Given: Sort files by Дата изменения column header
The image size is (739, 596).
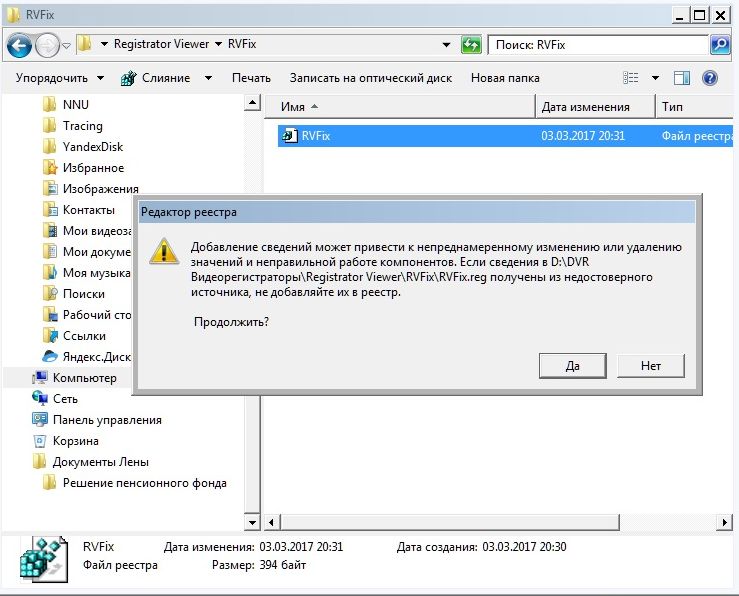Looking at the screenshot, I should (585, 107).
